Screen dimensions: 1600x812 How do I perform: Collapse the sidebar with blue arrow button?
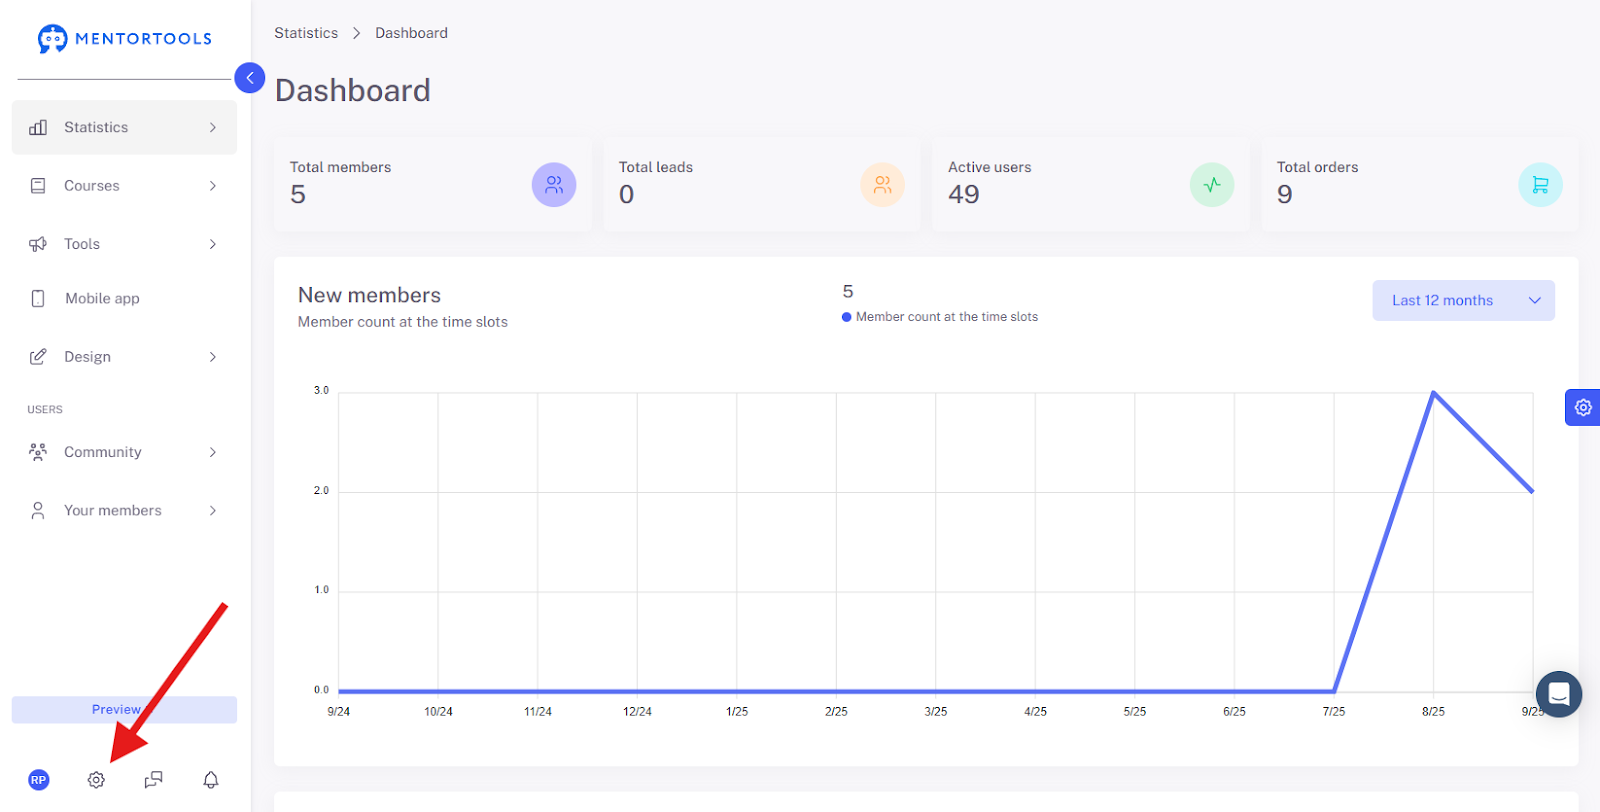click(x=250, y=77)
